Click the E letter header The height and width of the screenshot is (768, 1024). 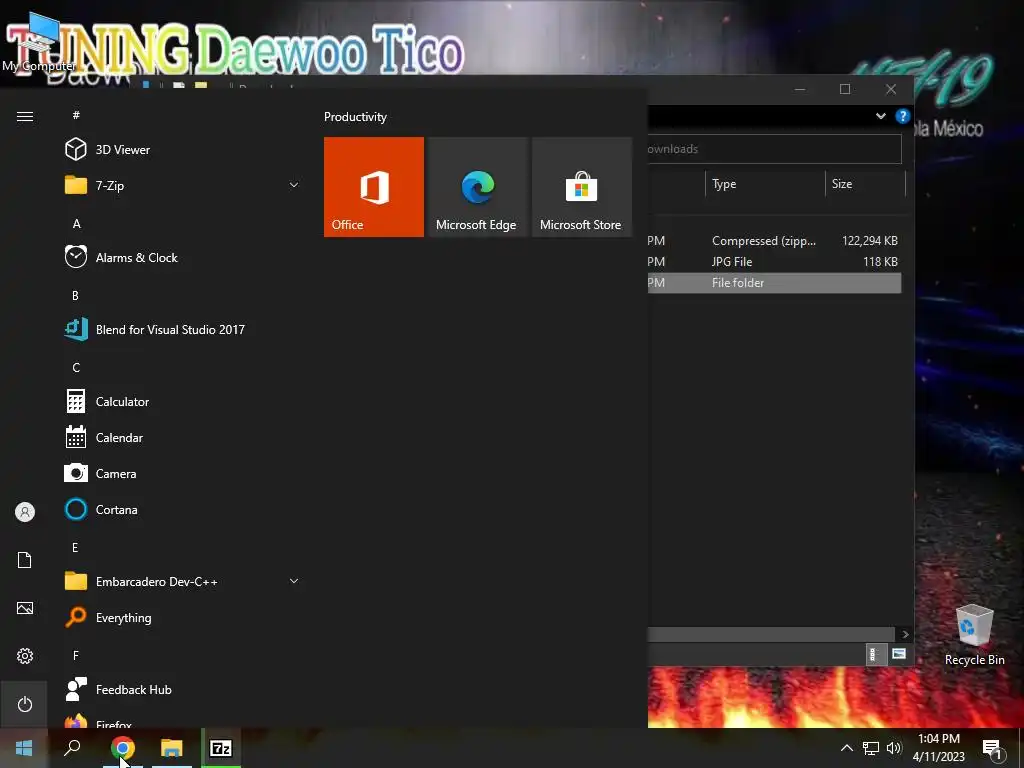point(75,547)
